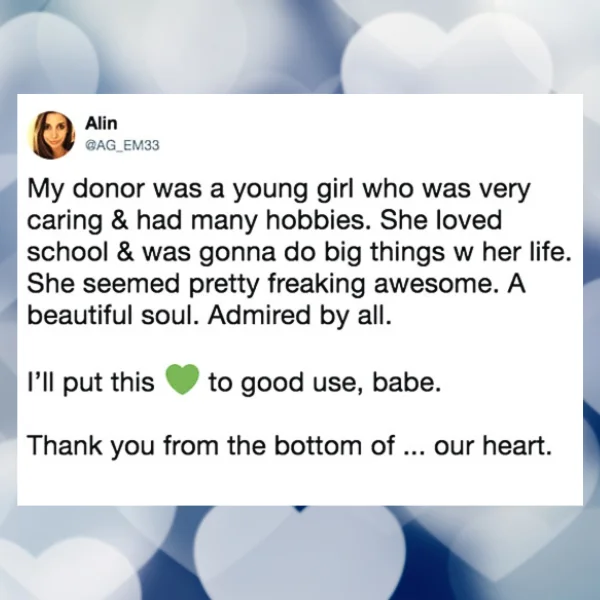Click the line "school & was gonna do big things"

click(x=235, y=254)
